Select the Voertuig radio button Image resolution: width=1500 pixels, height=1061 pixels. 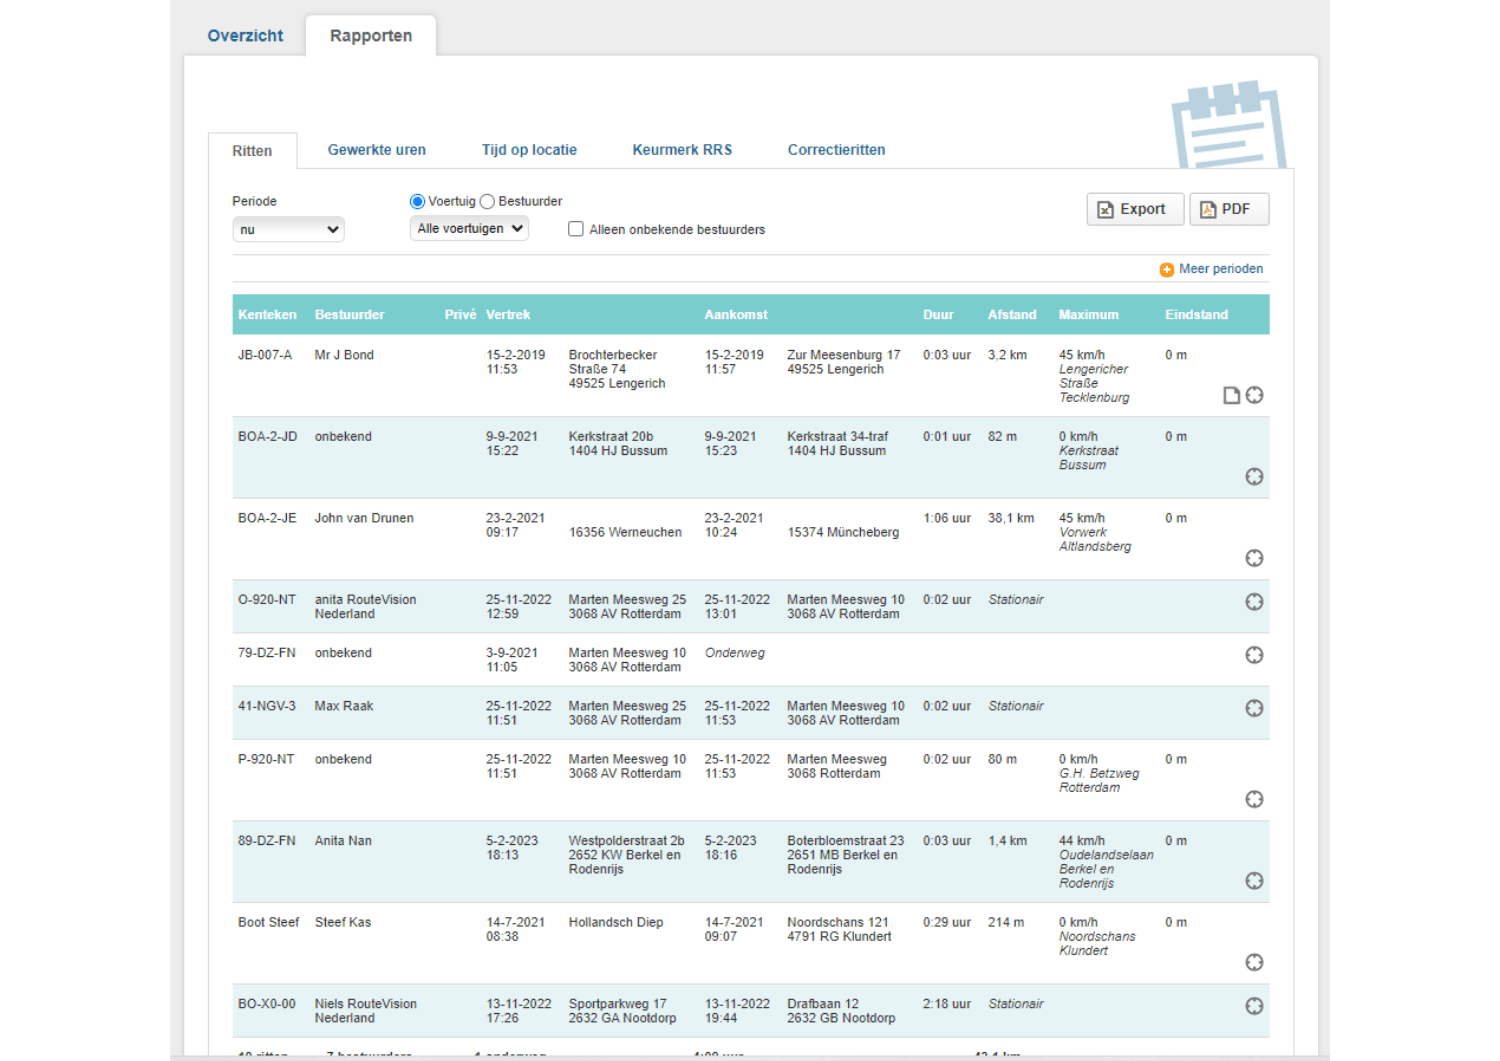click(x=417, y=202)
